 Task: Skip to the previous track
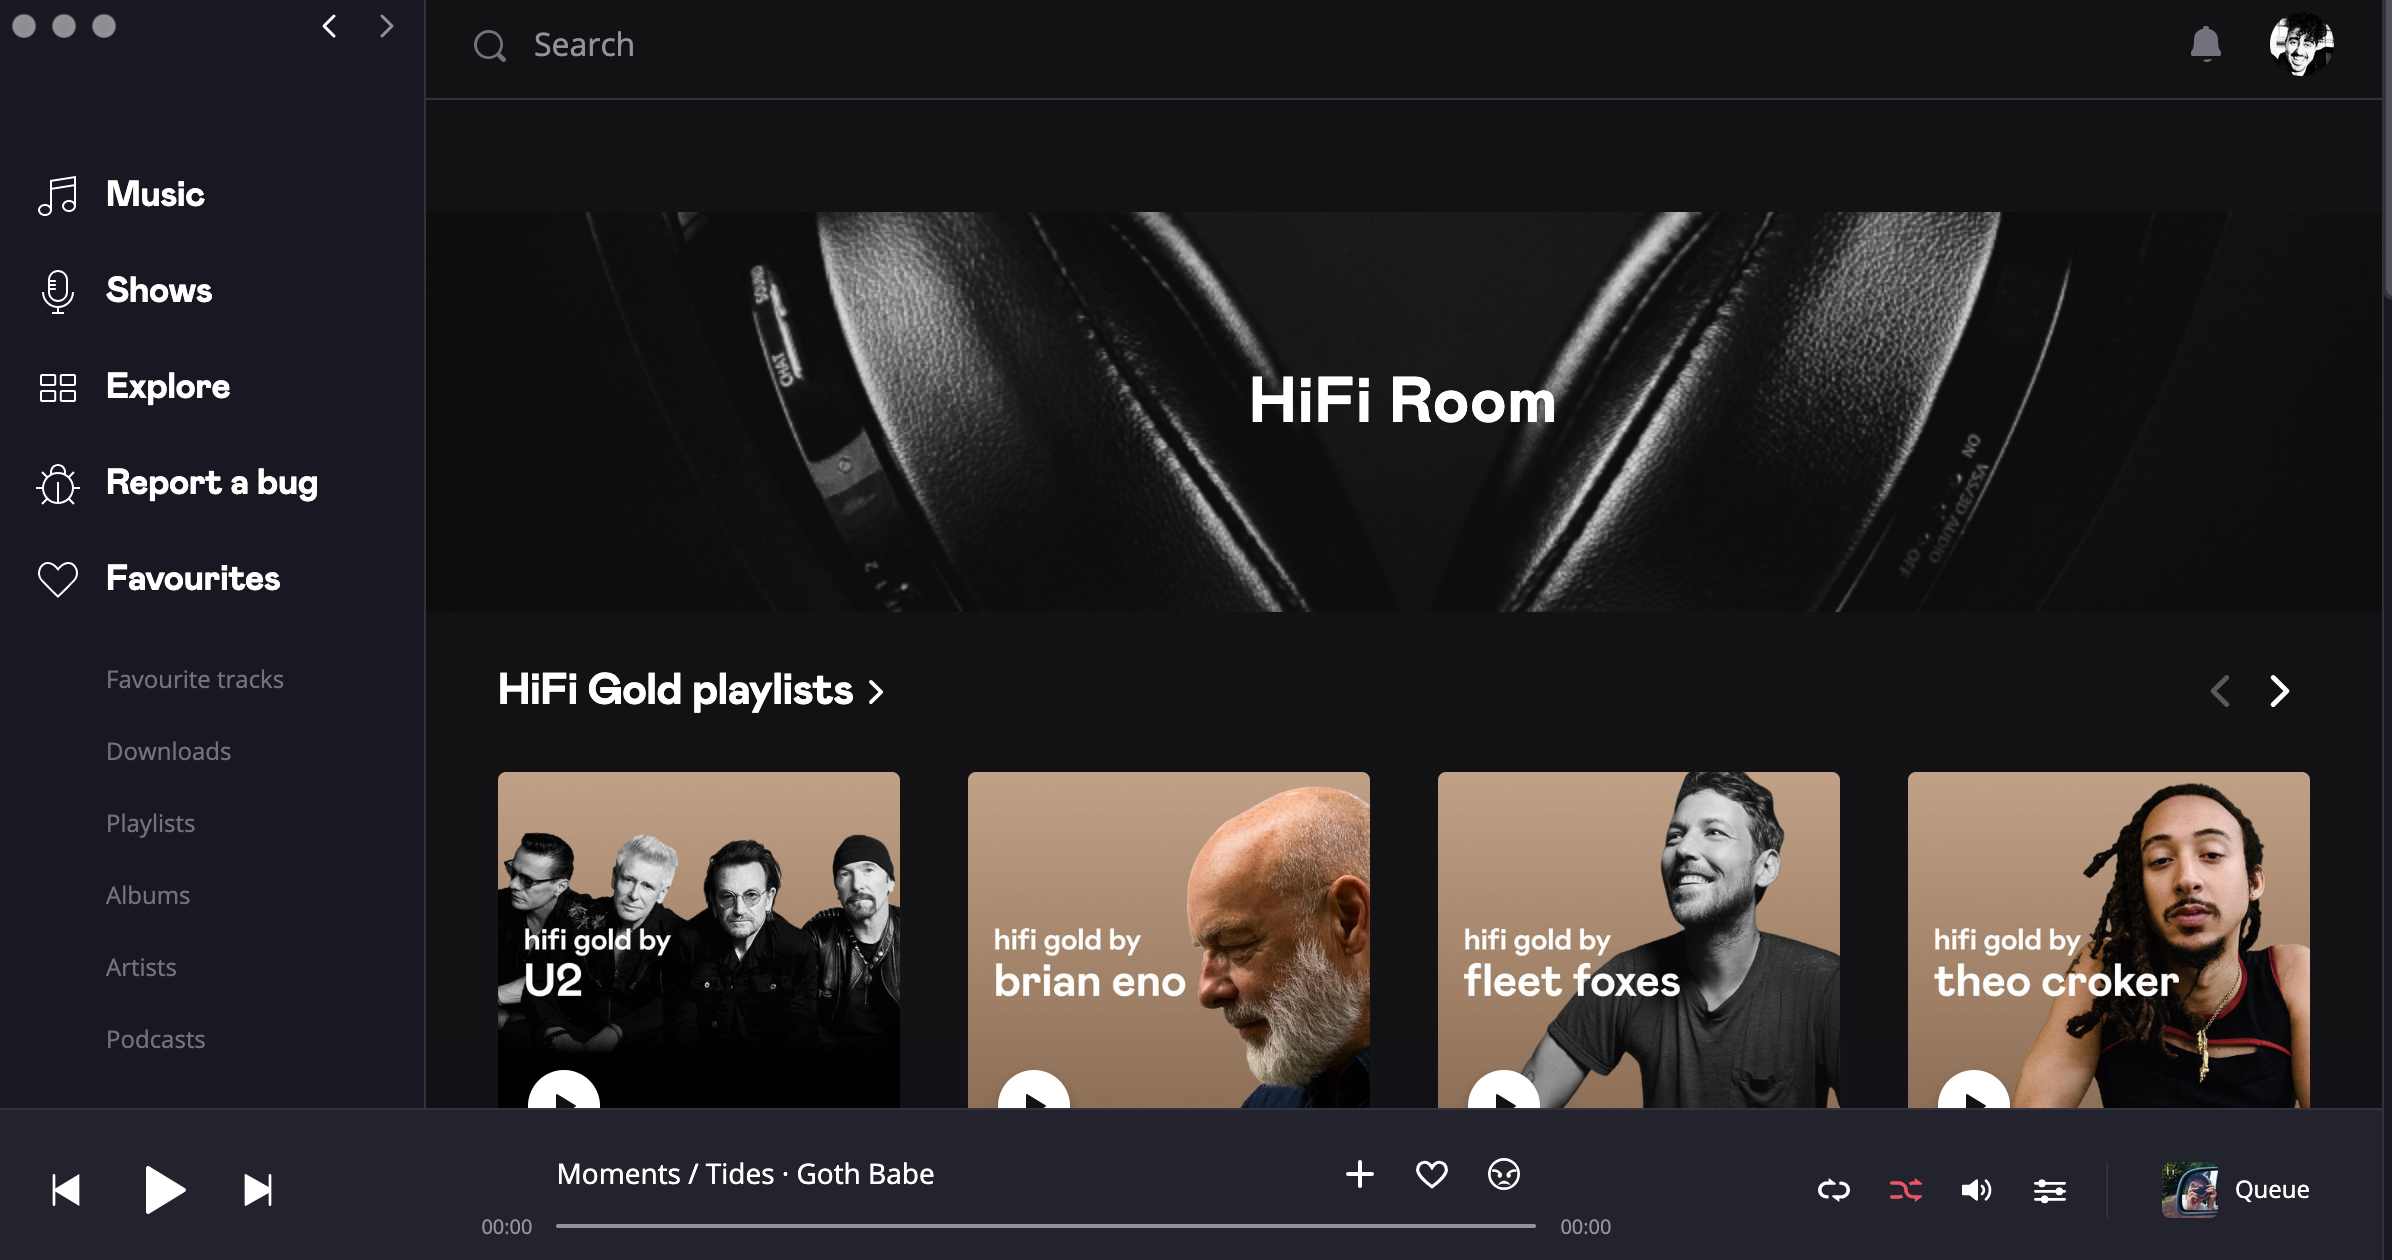point(66,1190)
